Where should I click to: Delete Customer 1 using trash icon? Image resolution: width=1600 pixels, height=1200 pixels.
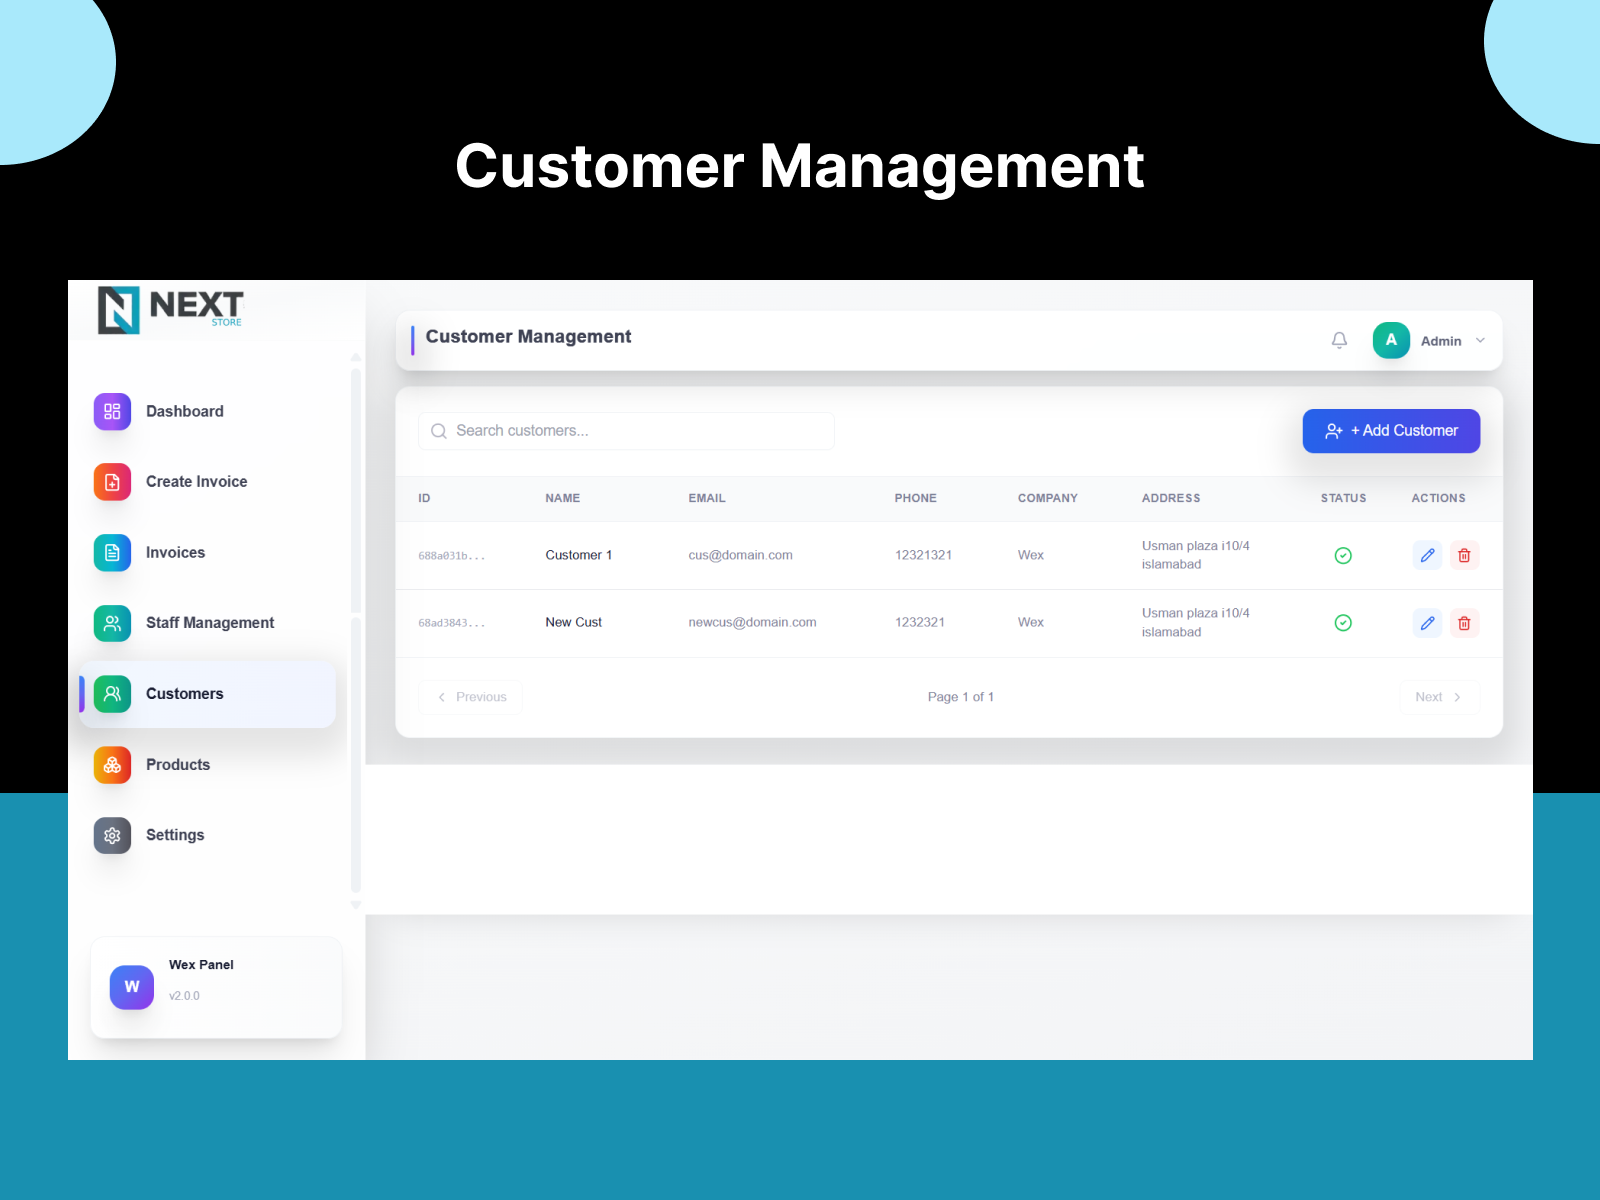[1464, 555]
